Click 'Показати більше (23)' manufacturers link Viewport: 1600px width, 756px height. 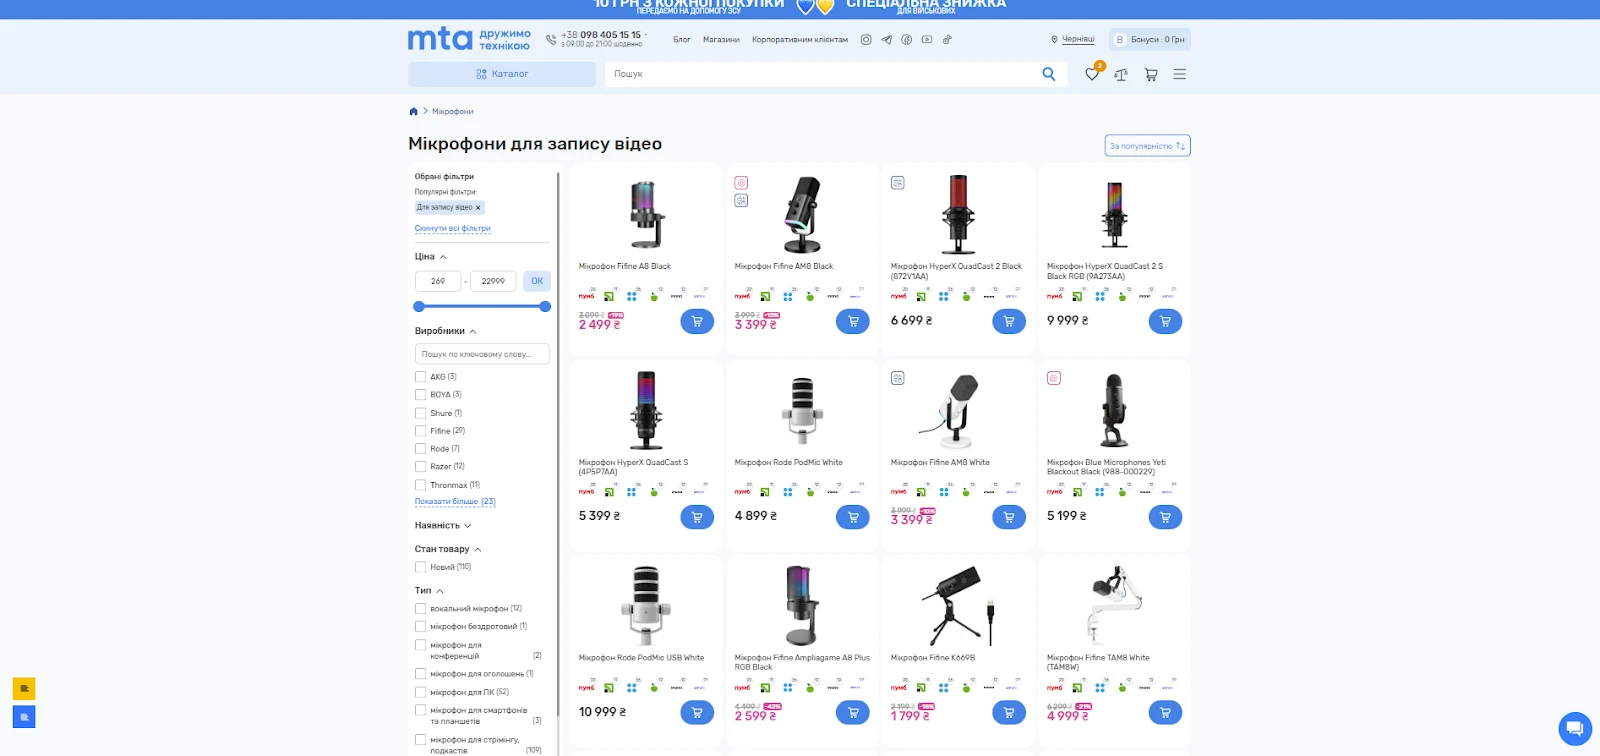pyautogui.click(x=455, y=502)
